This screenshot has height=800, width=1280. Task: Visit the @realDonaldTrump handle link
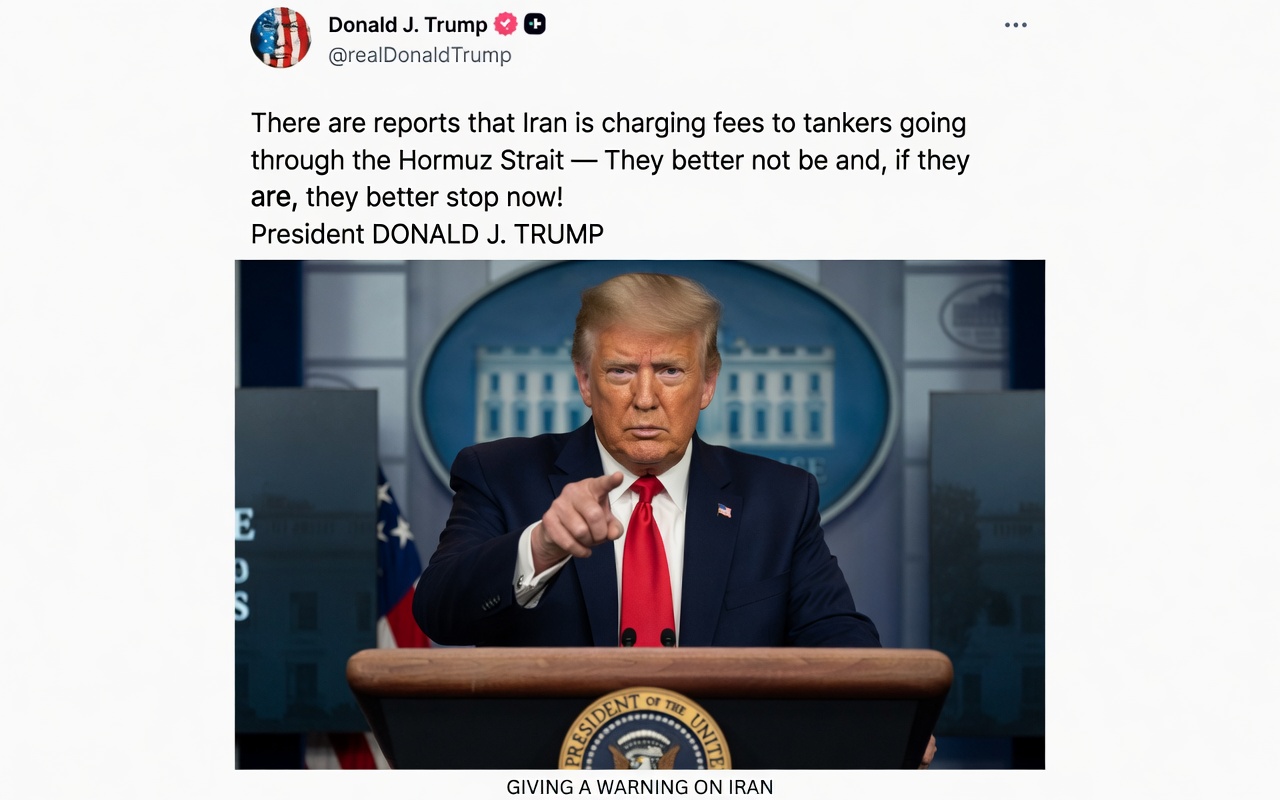(420, 56)
